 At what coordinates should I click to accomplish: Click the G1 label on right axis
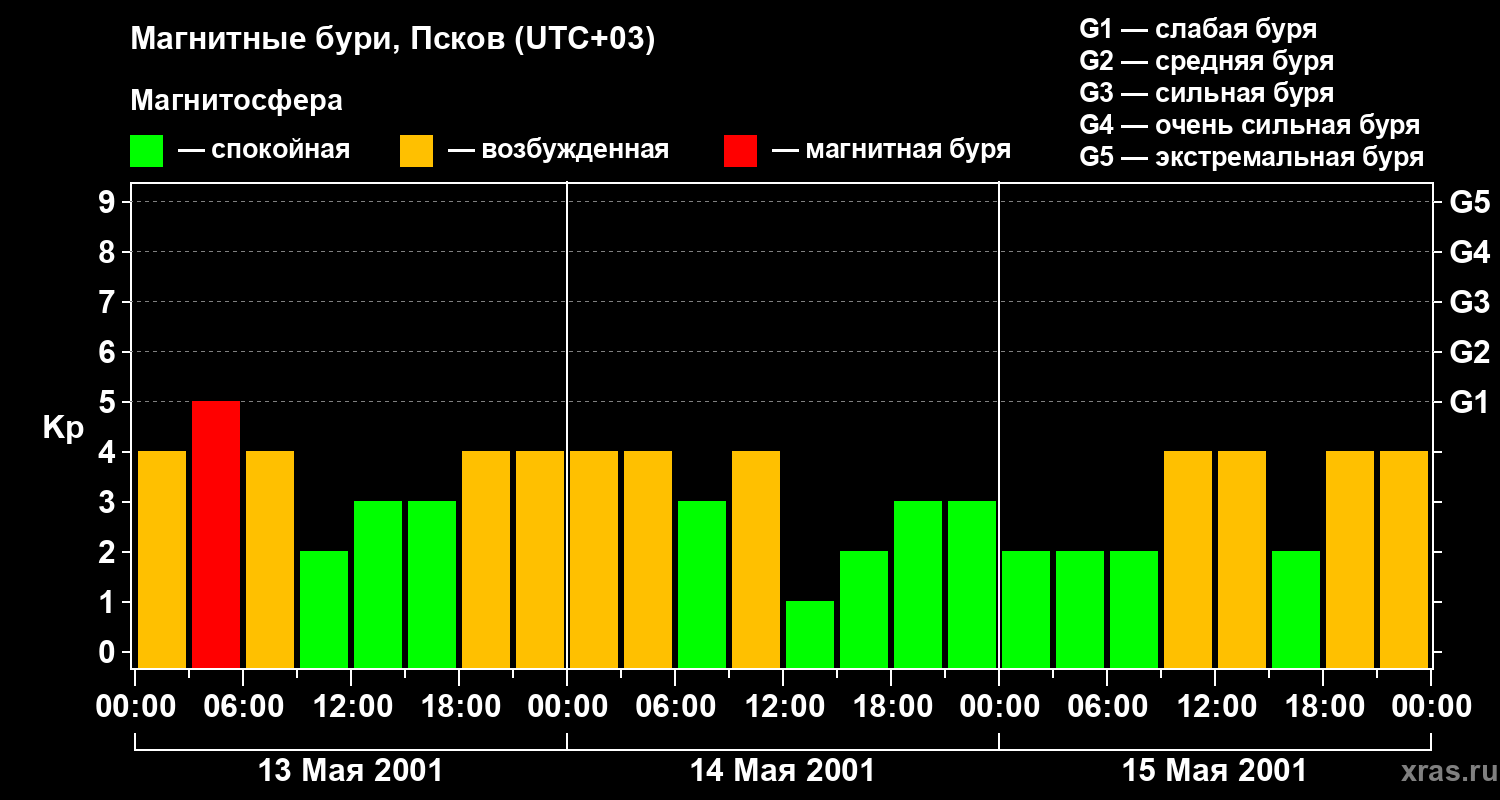tap(1469, 403)
